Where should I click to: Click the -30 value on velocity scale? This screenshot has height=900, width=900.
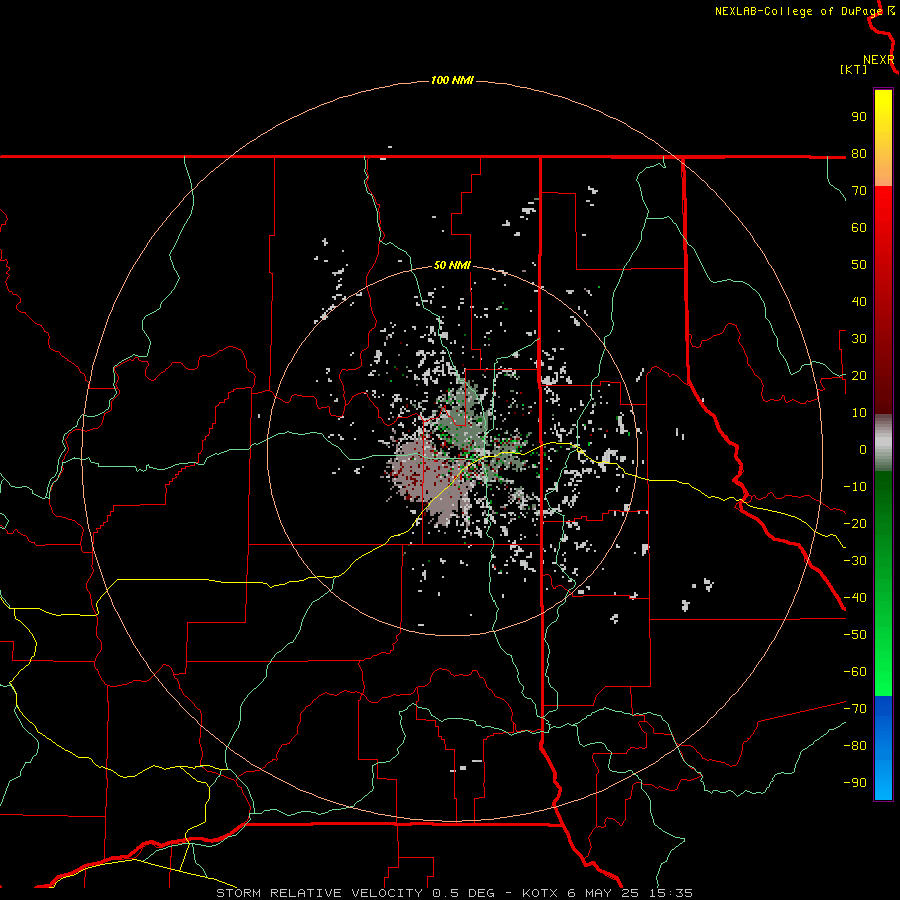coord(855,561)
